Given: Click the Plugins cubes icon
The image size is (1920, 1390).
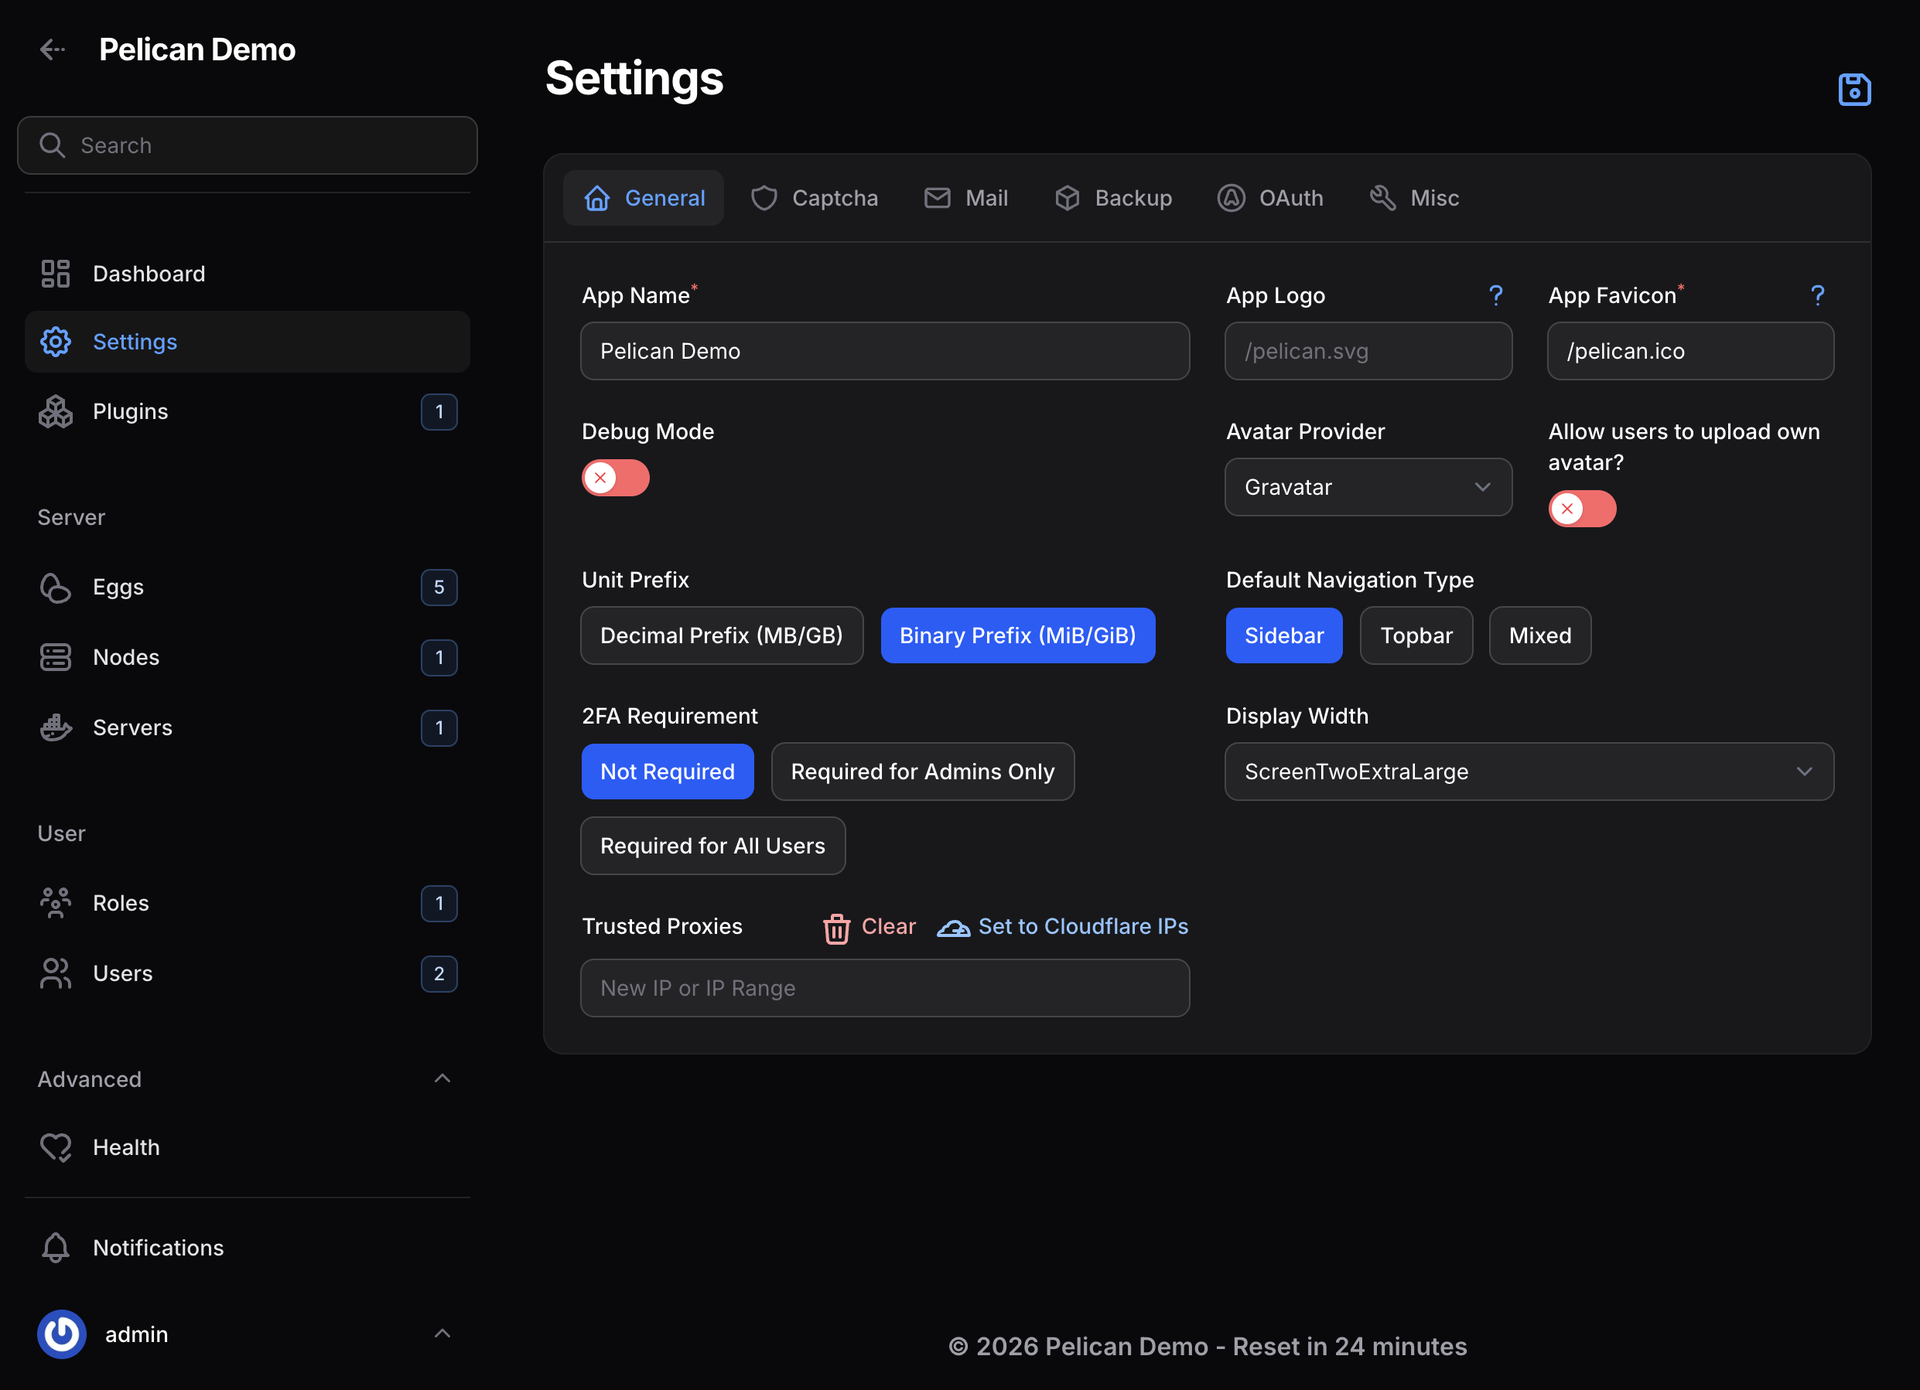Looking at the screenshot, I should click(x=55, y=412).
